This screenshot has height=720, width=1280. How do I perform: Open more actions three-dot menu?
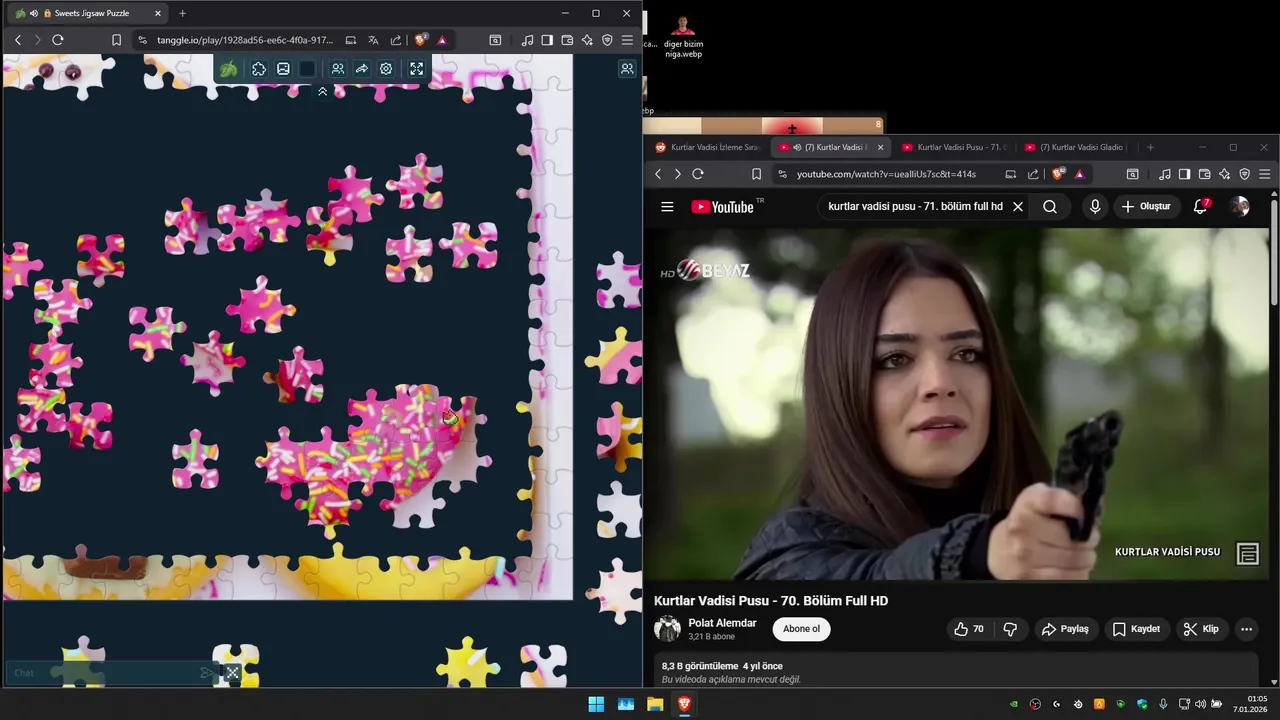(x=1246, y=629)
